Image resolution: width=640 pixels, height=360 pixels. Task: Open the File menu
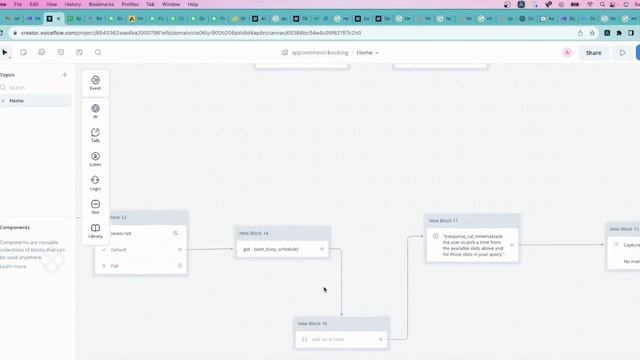pyautogui.click(x=18, y=4)
